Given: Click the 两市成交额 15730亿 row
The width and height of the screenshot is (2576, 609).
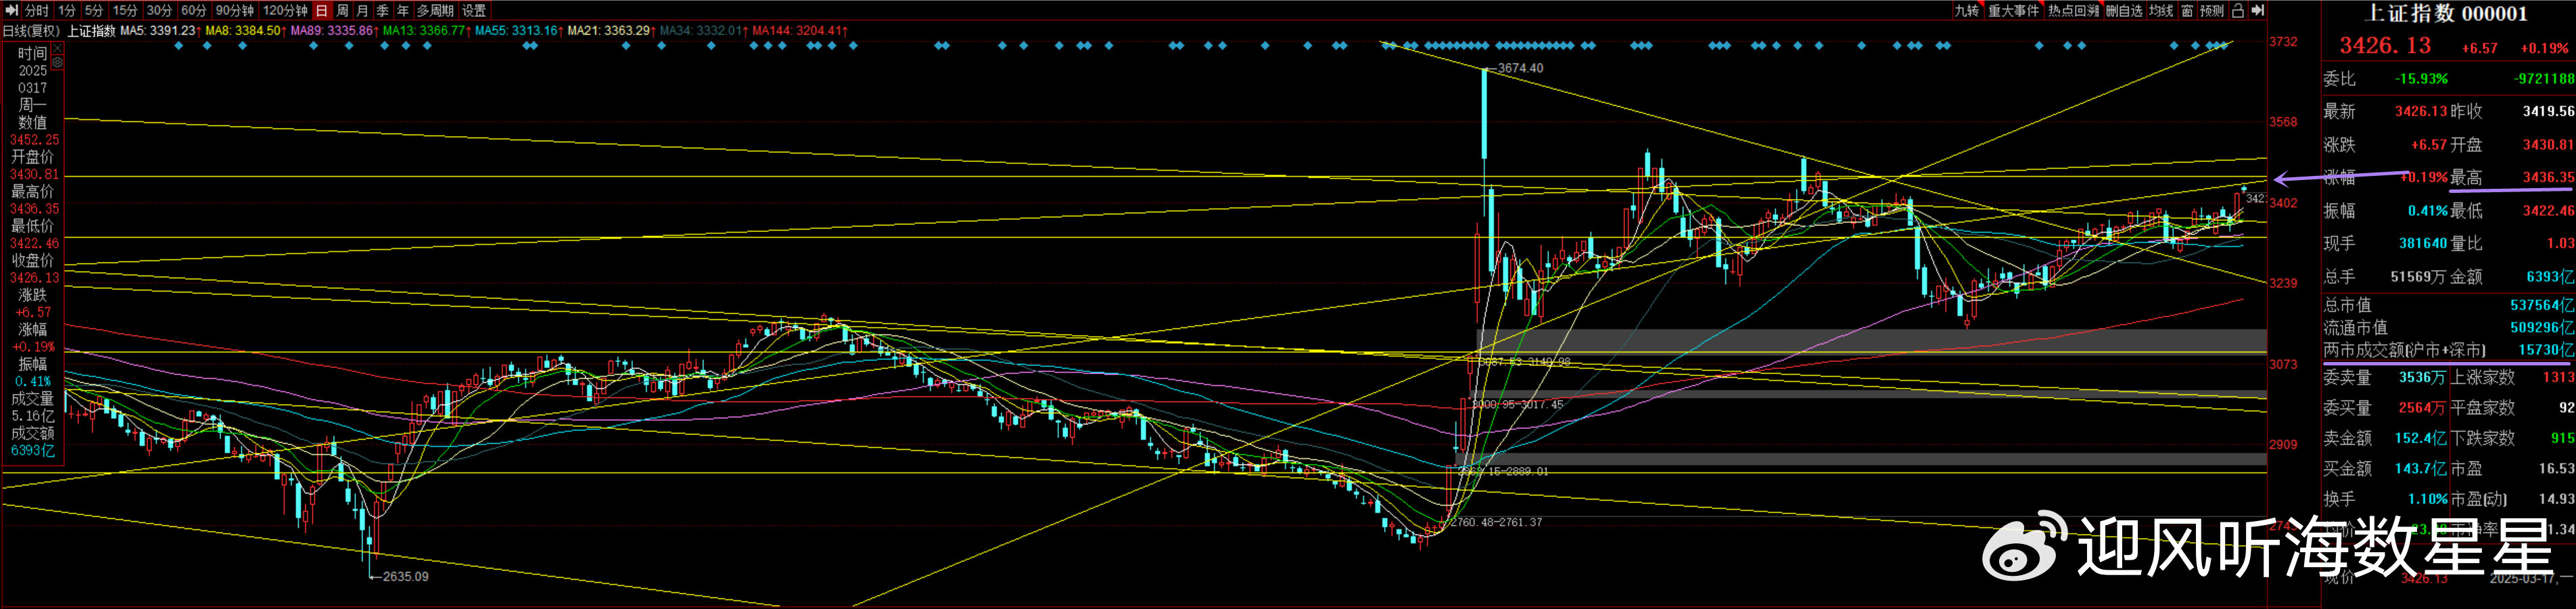Looking at the screenshot, I should click(x=2448, y=350).
